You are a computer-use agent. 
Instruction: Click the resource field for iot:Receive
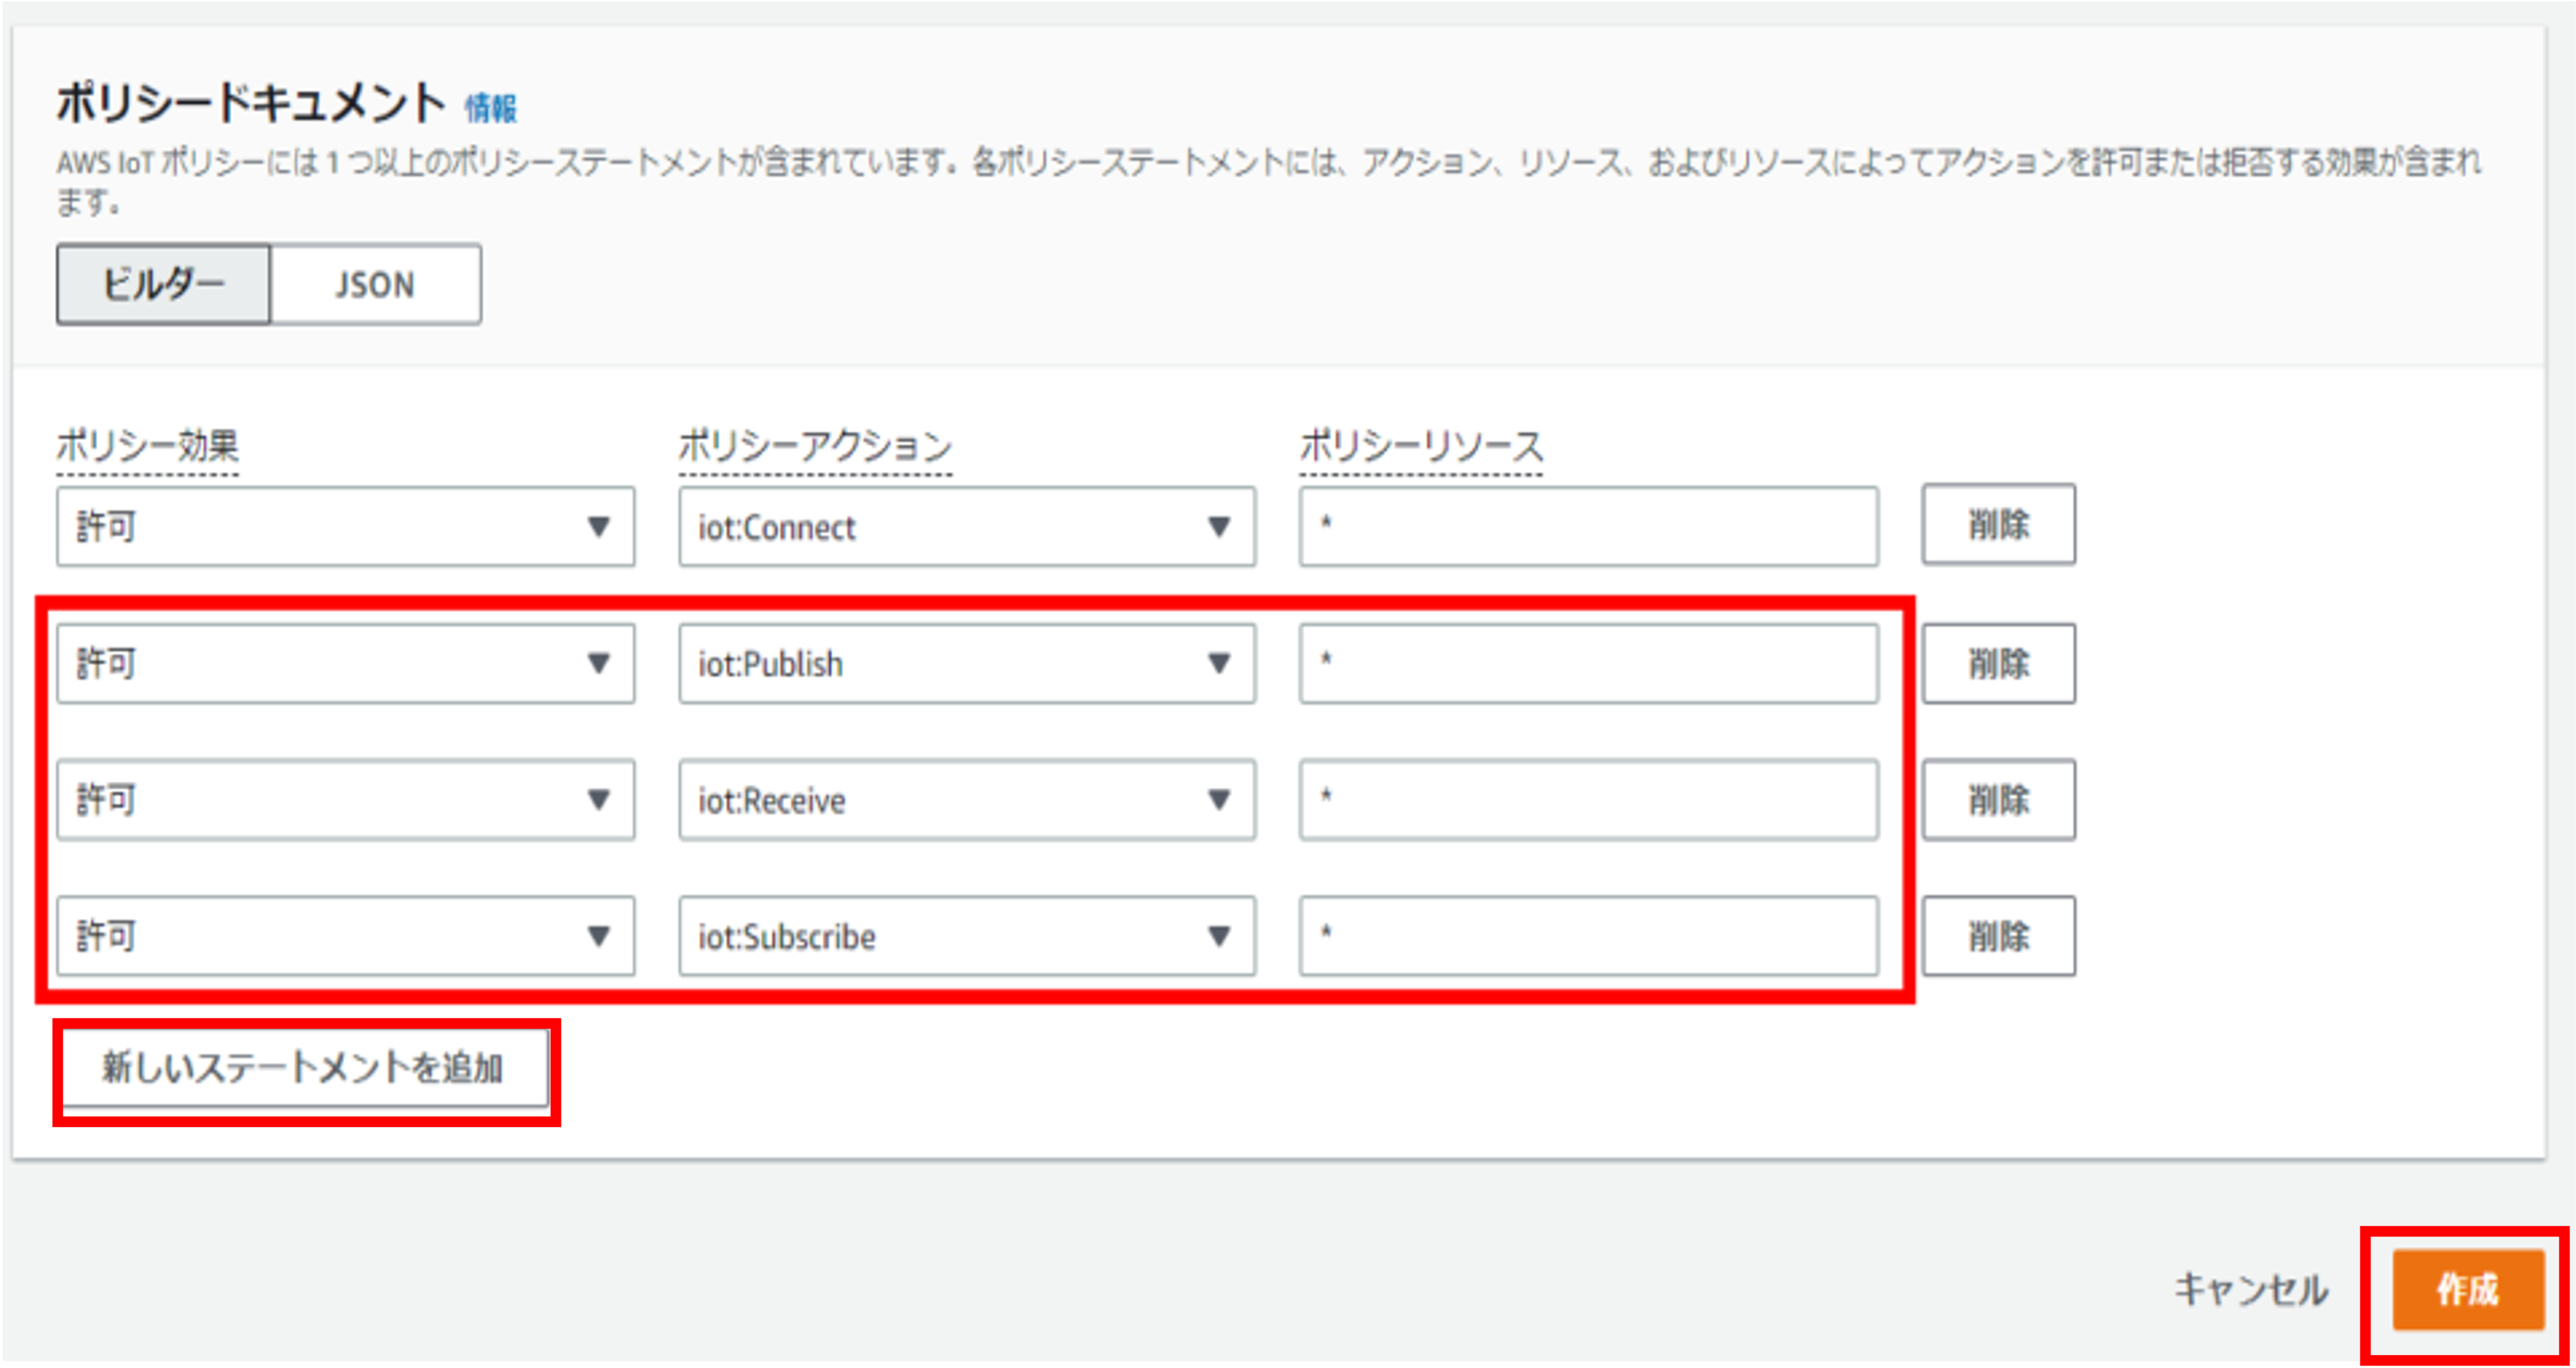(1588, 800)
